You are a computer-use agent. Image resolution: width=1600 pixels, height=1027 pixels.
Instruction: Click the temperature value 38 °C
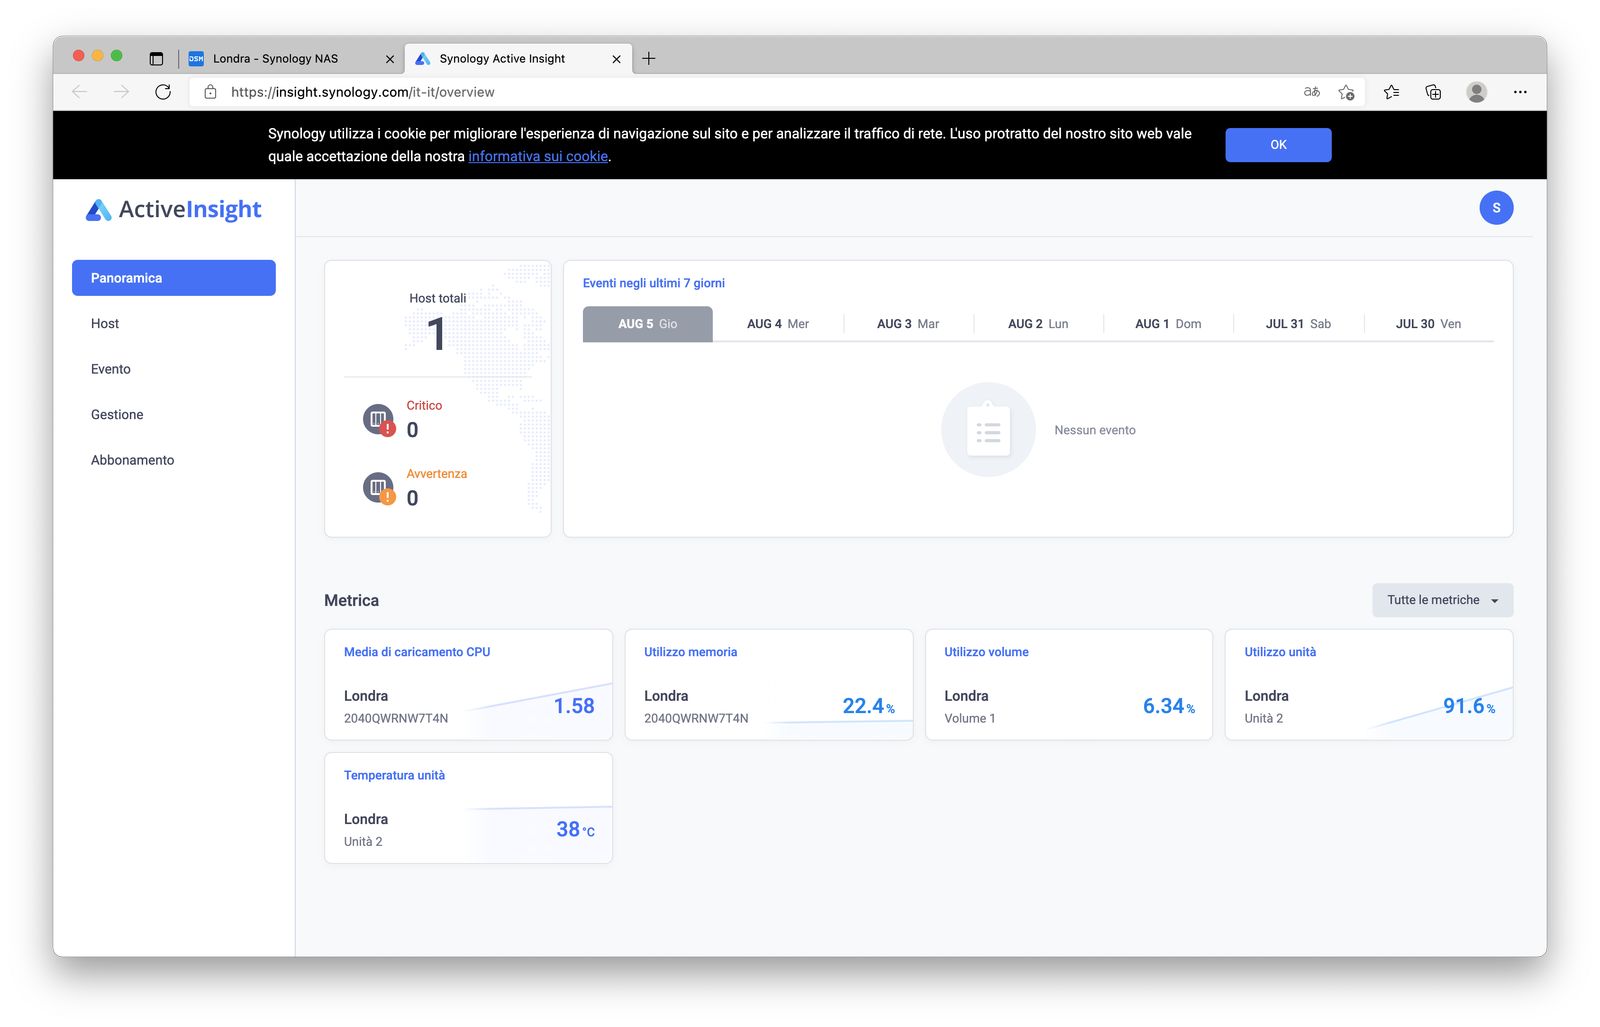(x=575, y=829)
